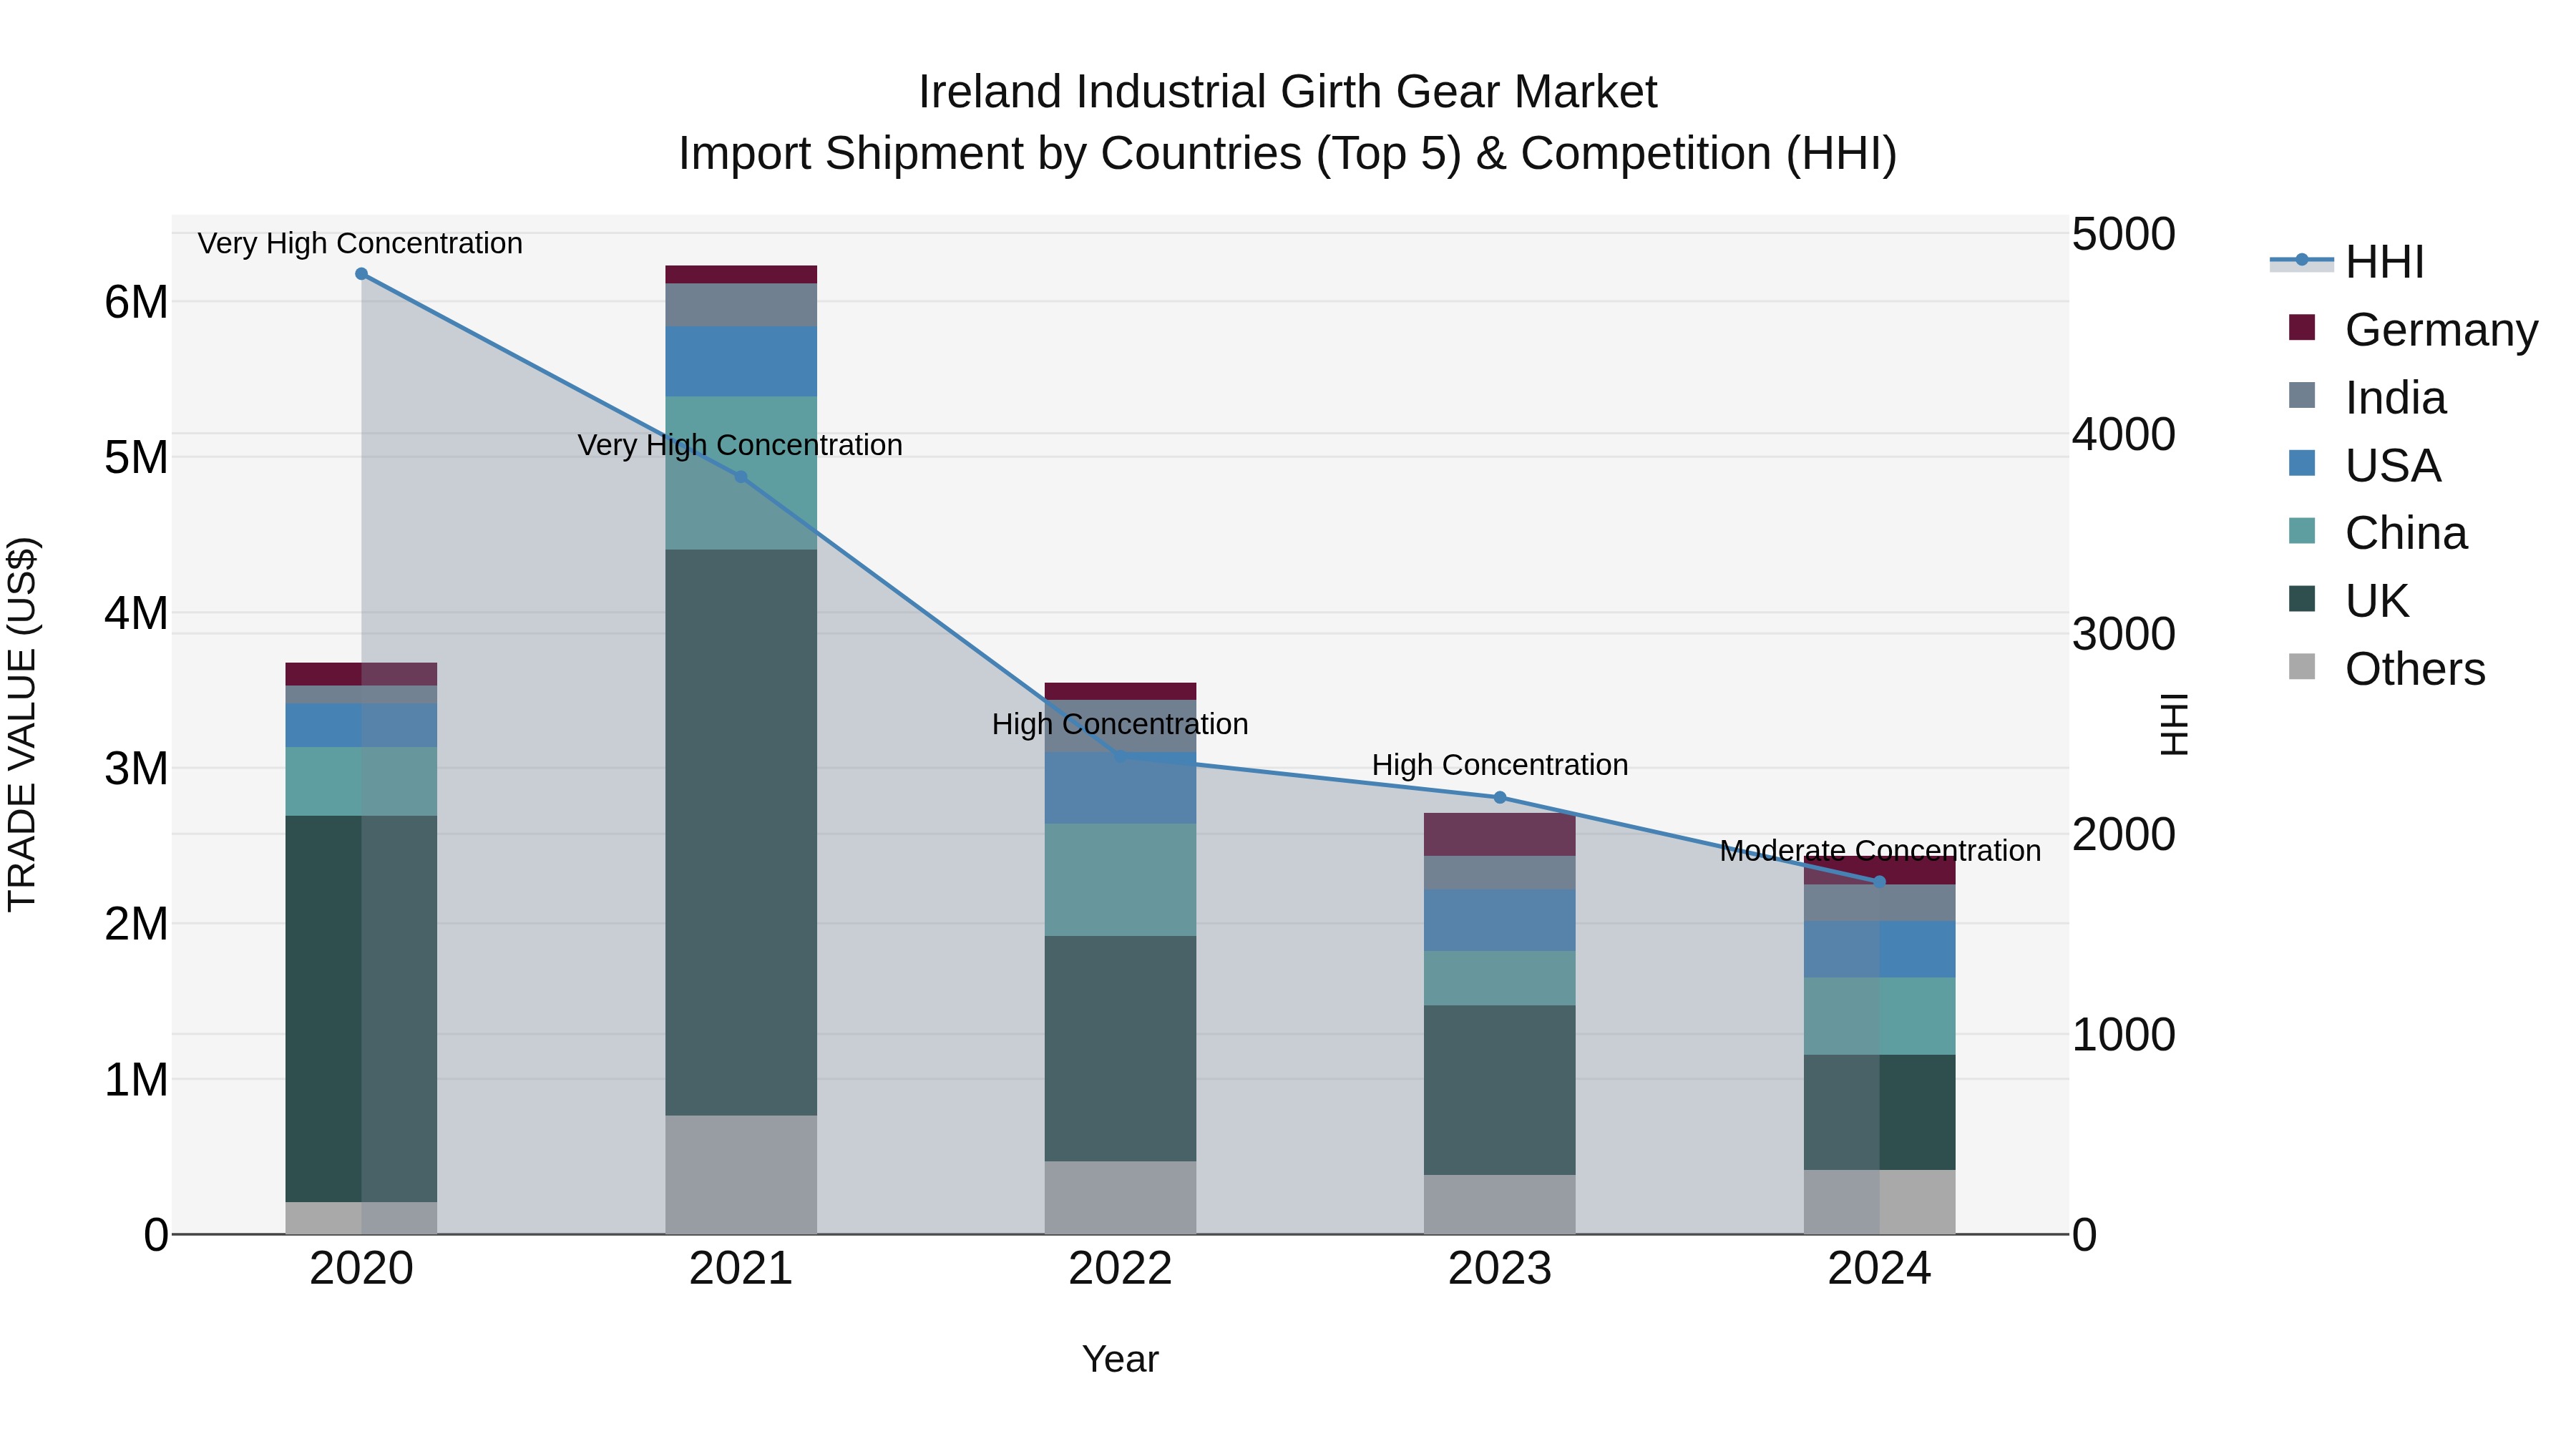Click the 'Year' axis title

tap(1120, 1360)
